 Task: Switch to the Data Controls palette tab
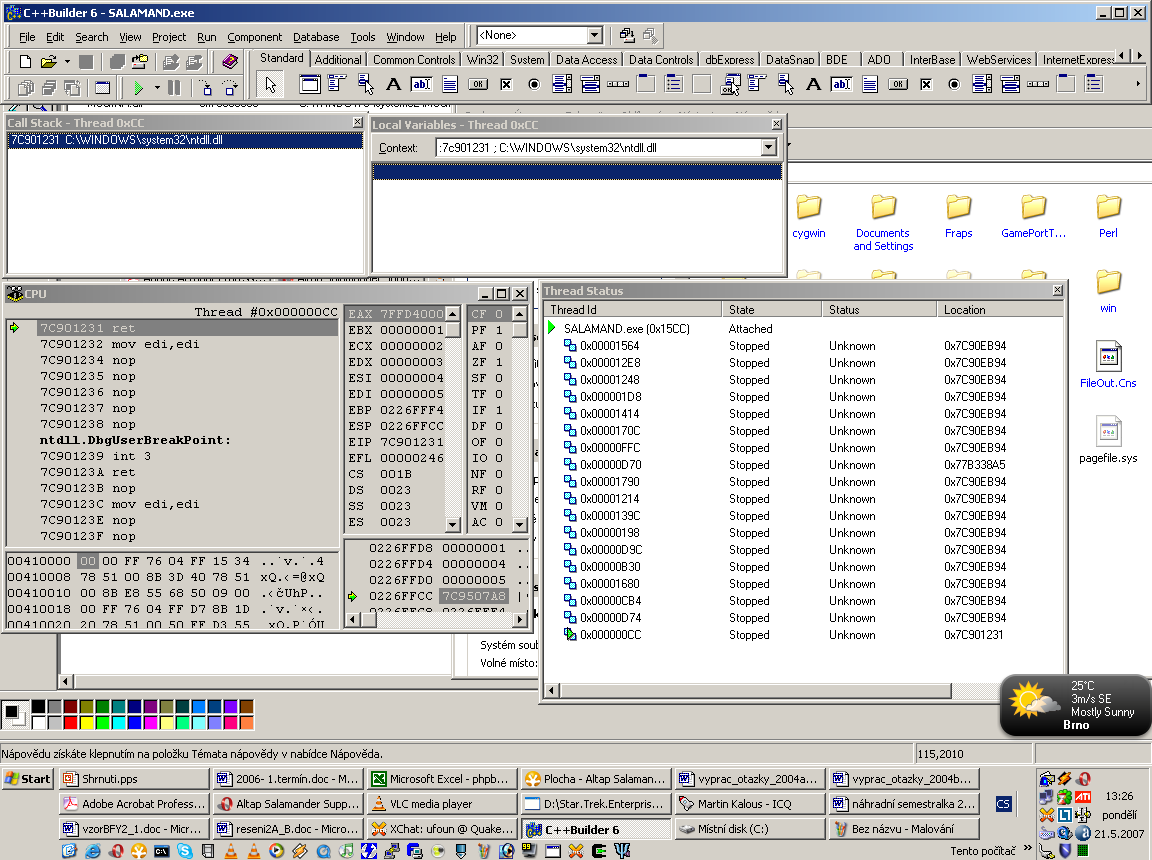[660, 59]
